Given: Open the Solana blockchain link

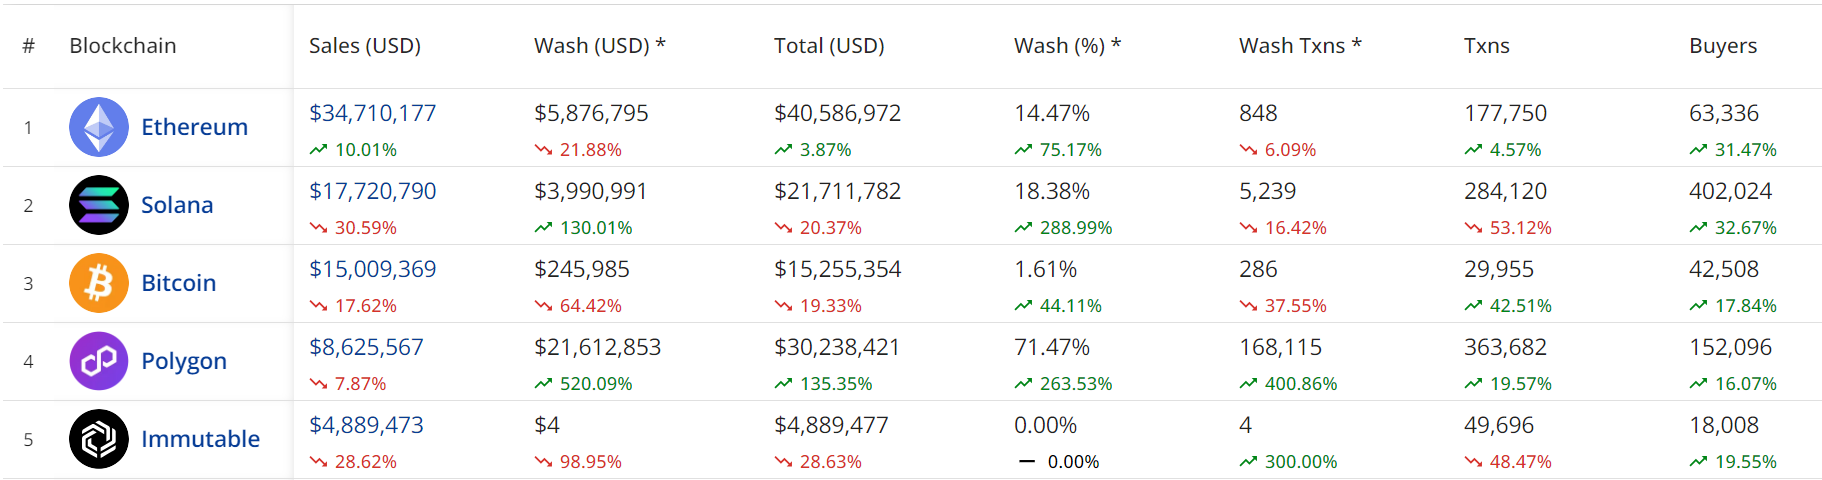Looking at the screenshot, I should pyautogui.click(x=177, y=205).
